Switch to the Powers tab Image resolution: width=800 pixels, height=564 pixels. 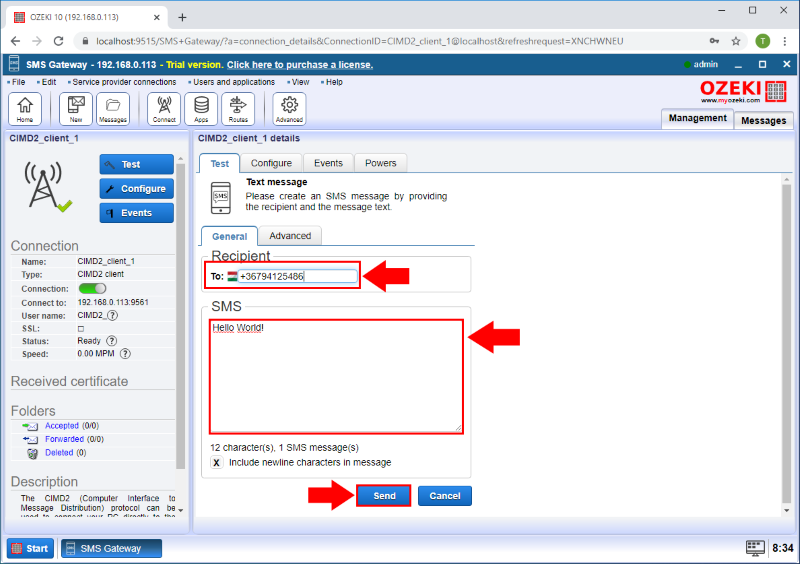pyautogui.click(x=381, y=163)
